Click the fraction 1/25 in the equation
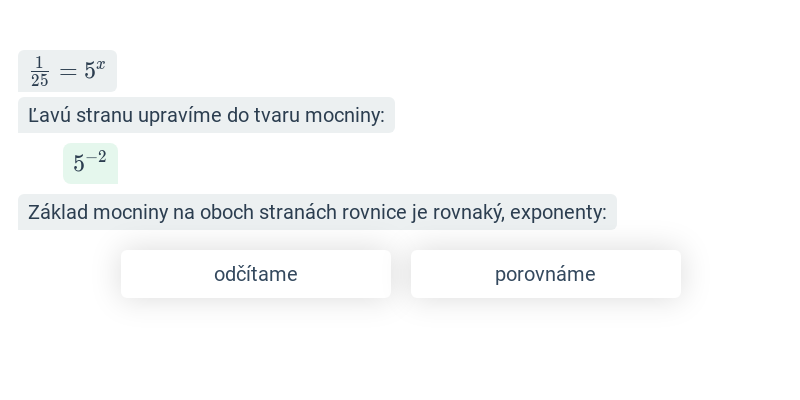This screenshot has width=800, height=400. tap(39, 72)
